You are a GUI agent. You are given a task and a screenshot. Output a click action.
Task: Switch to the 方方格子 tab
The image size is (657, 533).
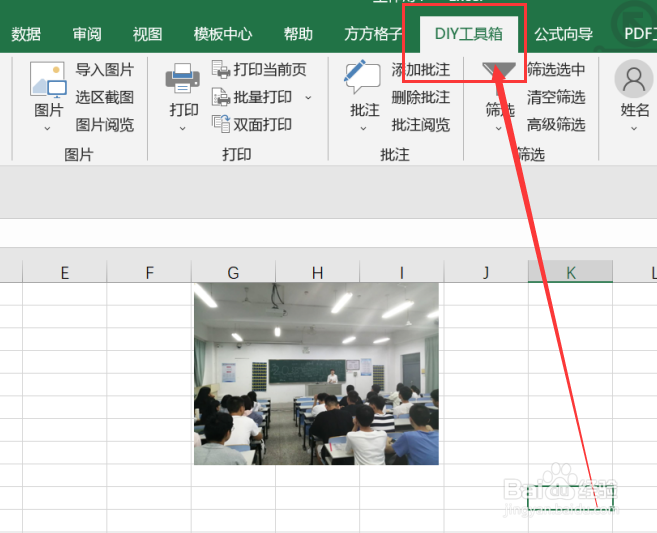[x=373, y=34]
